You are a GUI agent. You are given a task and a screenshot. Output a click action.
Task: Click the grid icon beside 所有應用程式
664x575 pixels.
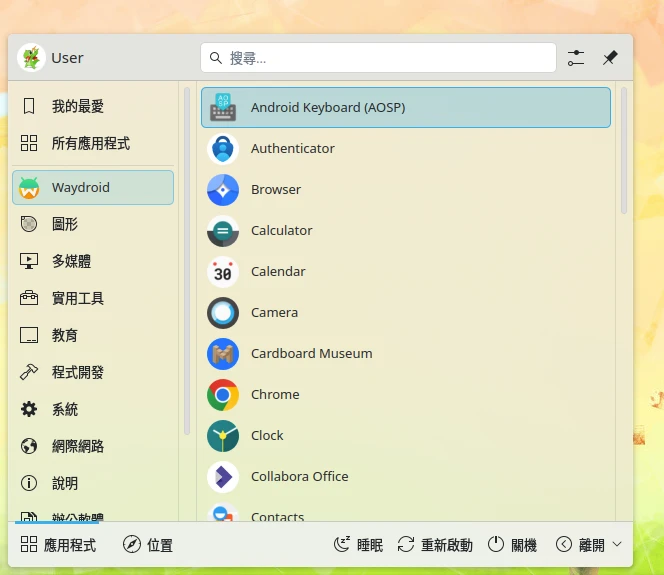pyautogui.click(x=29, y=143)
